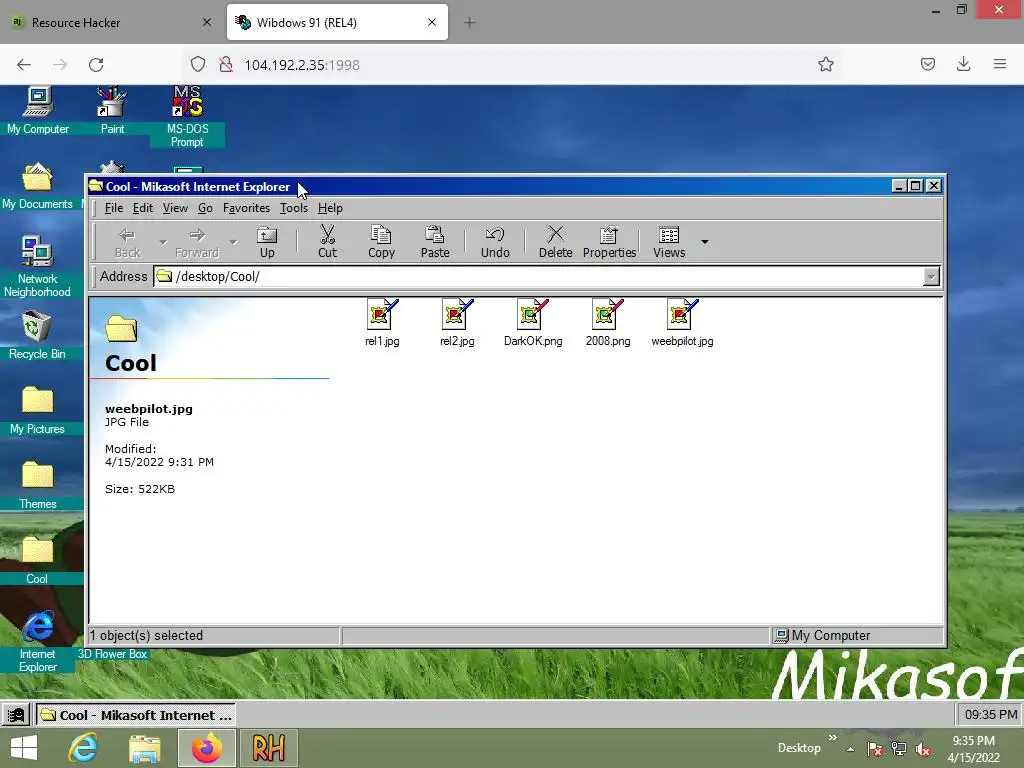Image resolution: width=1024 pixels, height=768 pixels.
Task: Open the Windows Start menu
Action: pos(24,748)
